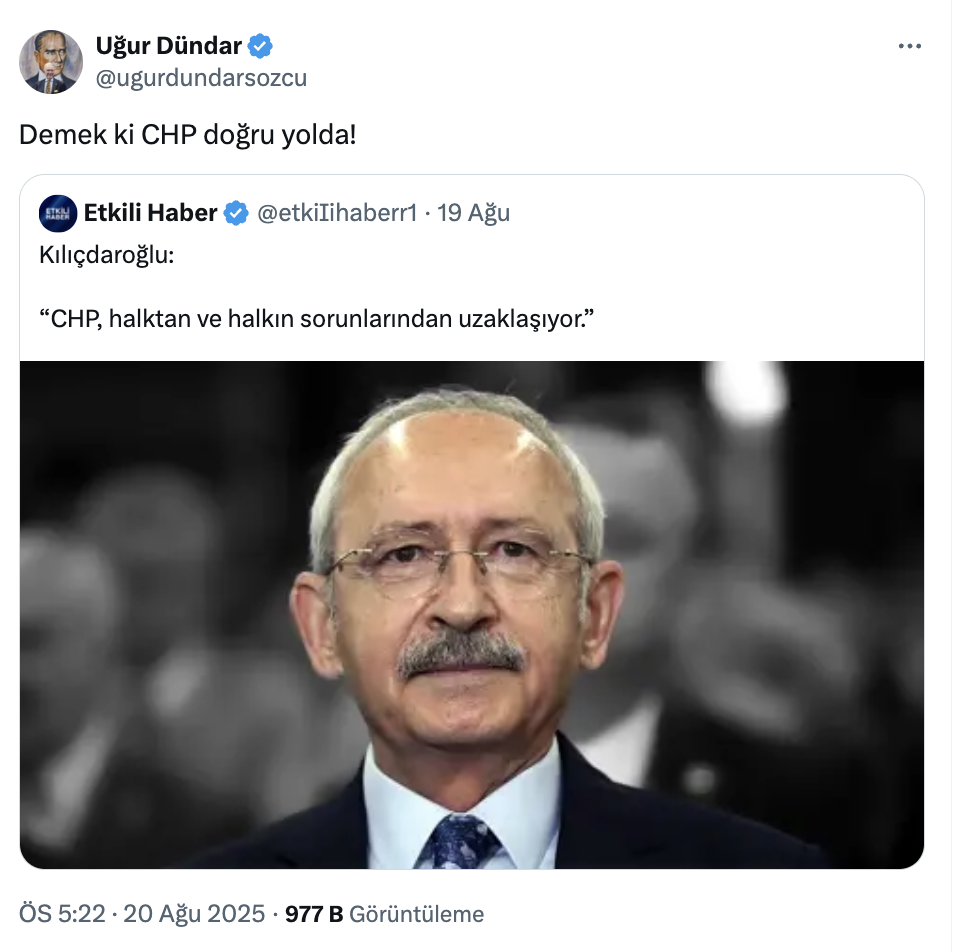
Task: Visit the @ugurdundarsozcu handle
Action: (201, 78)
